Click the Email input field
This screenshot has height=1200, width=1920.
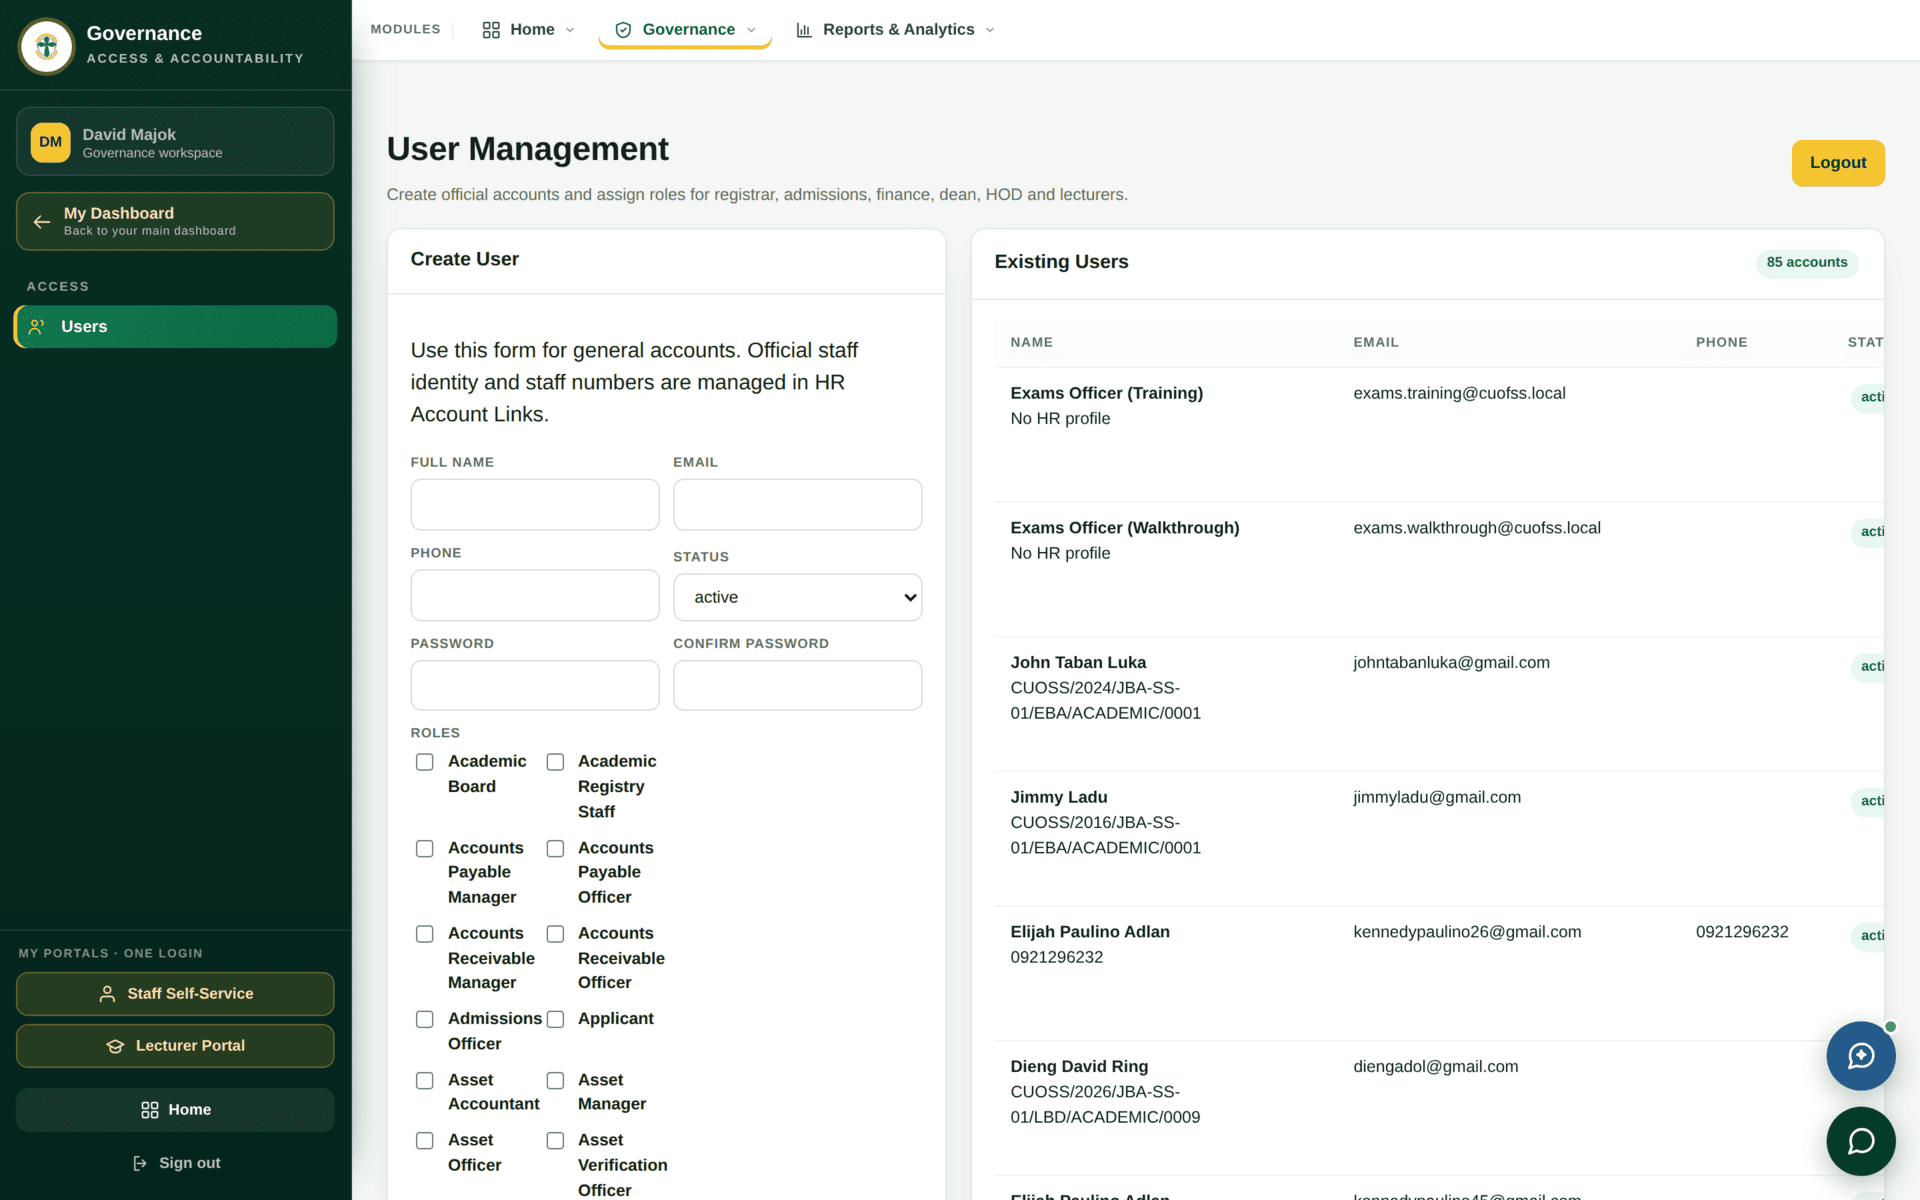pos(797,504)
